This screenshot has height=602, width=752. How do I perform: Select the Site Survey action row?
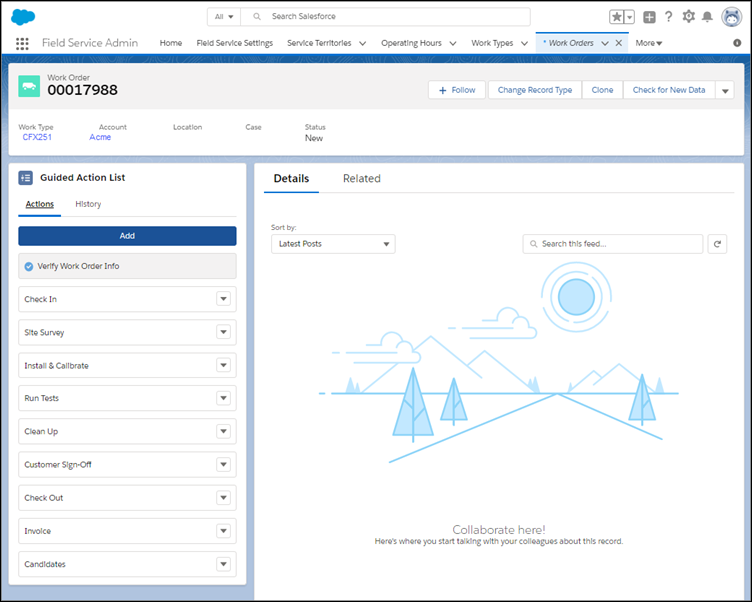tap(127, 332)
